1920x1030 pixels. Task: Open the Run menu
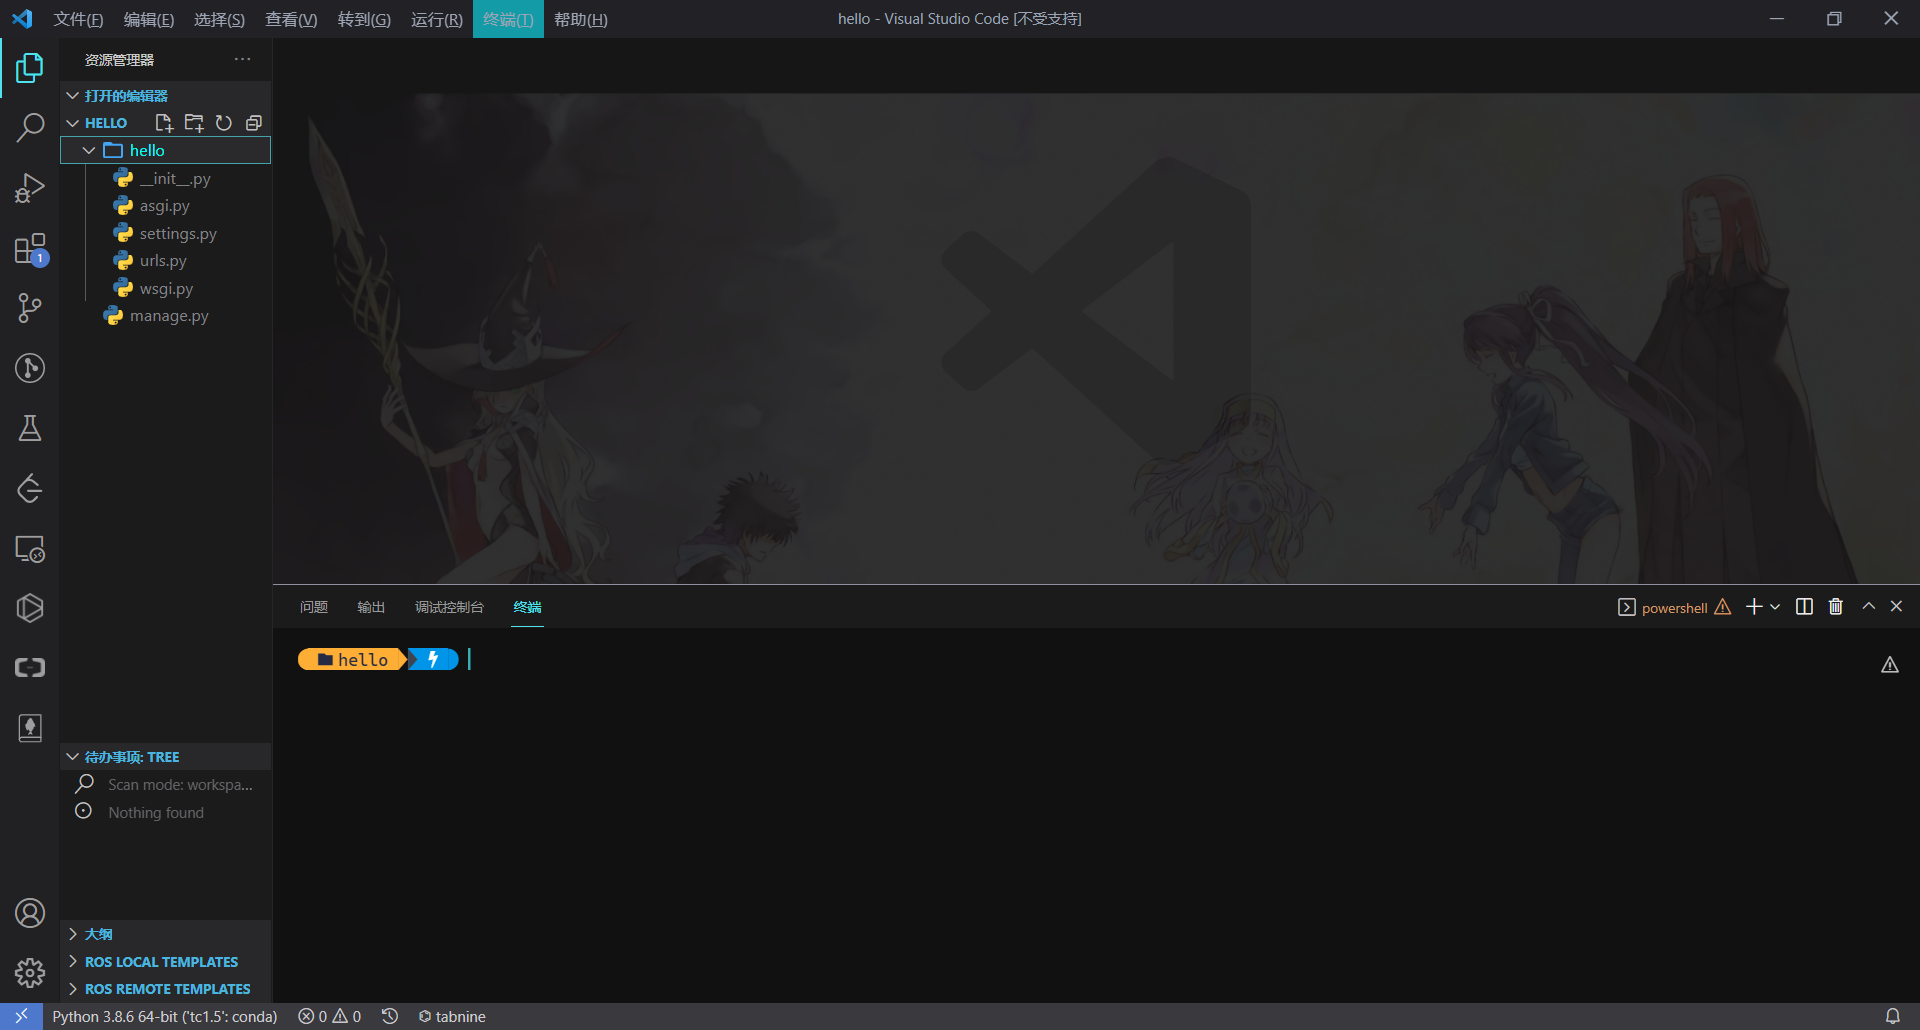click(437, 19)
